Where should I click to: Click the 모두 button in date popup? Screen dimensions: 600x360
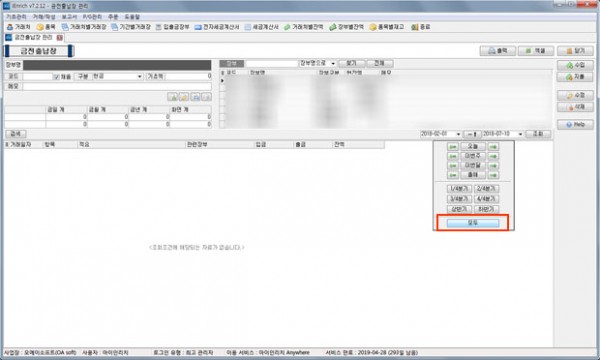(x=473, y=223)
